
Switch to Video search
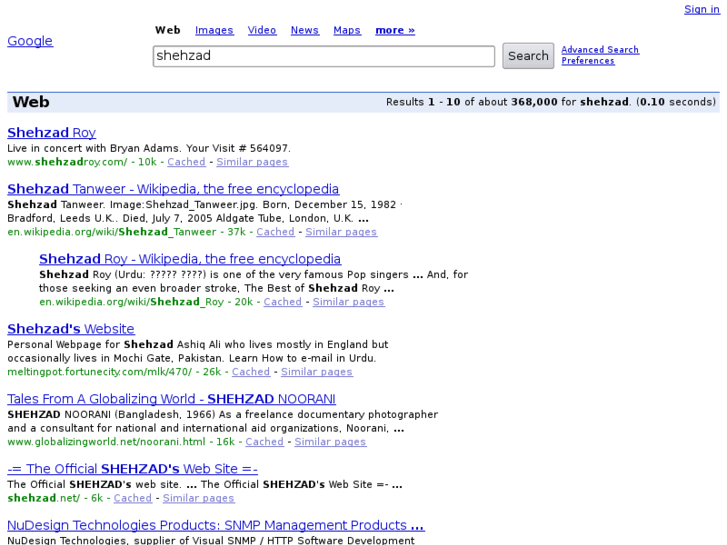point(261,30)
